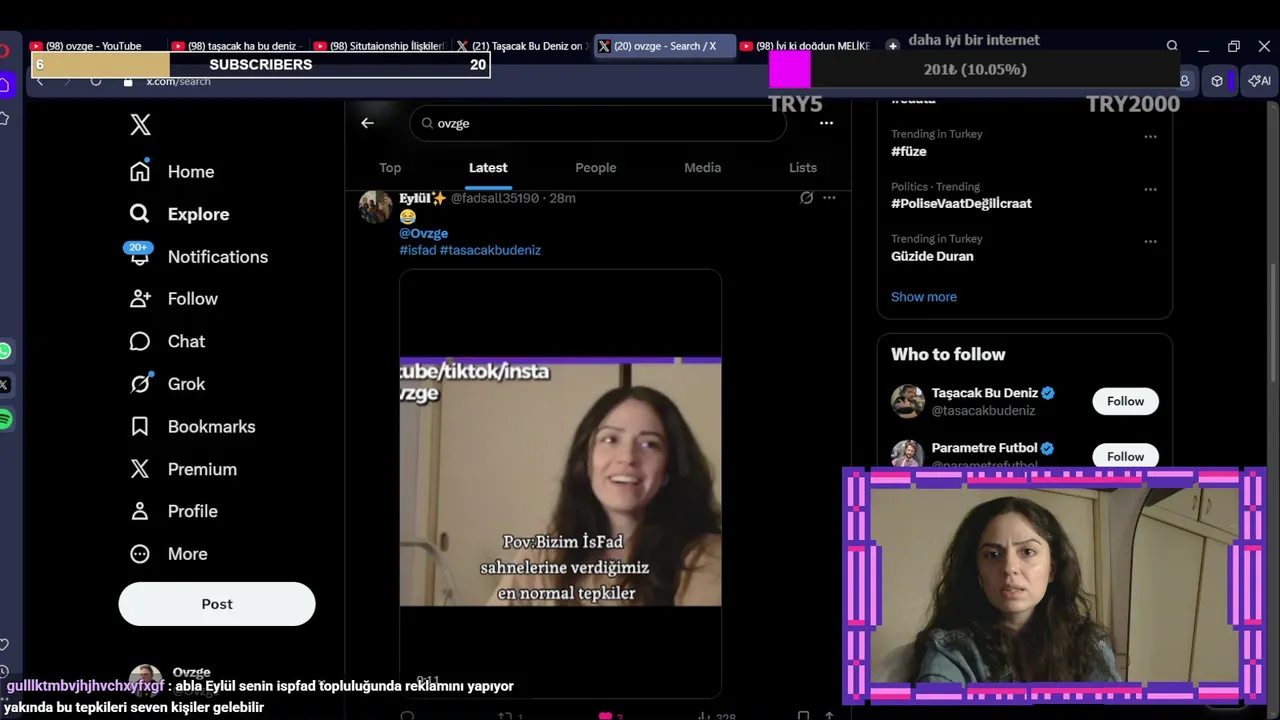The height and width of the screenshot is (720, 1280).
Task: Open options for #füze trend
Action: [x=1150, y=137]
